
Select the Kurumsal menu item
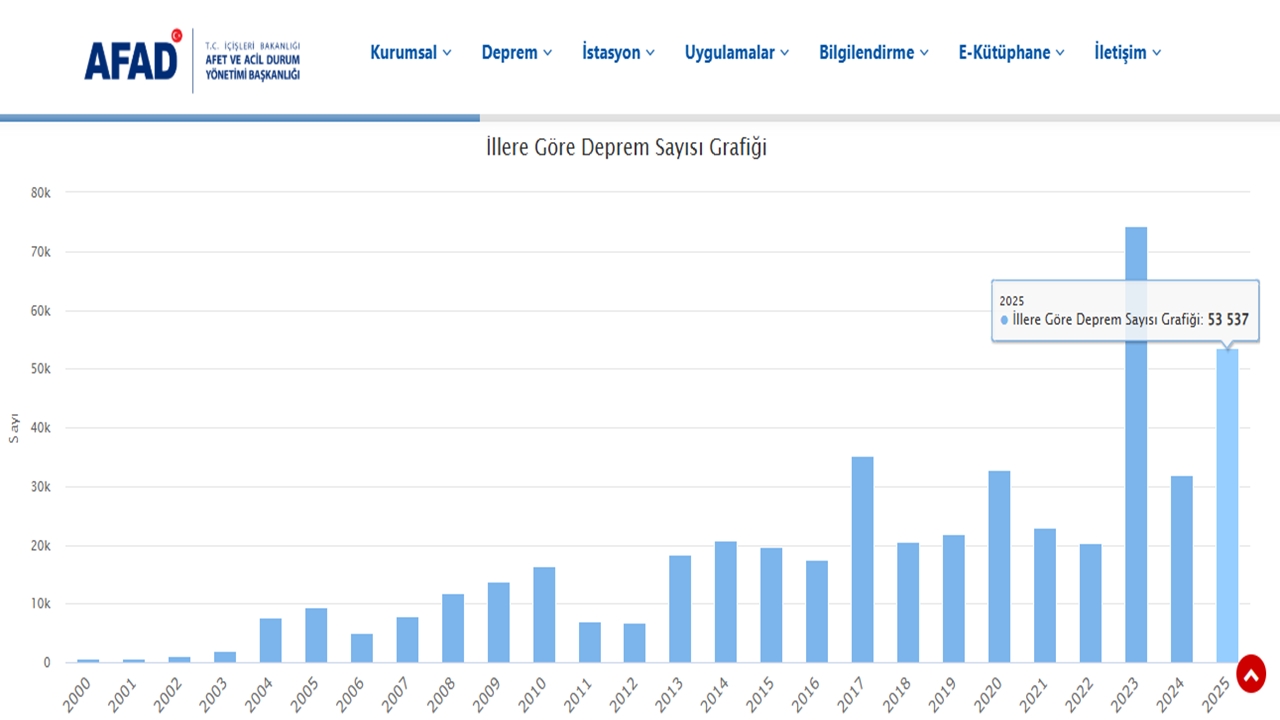404,53
